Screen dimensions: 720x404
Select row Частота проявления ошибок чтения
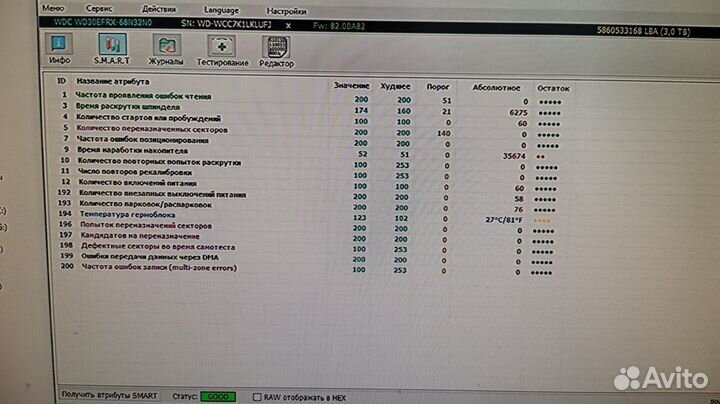coord(311,98)
